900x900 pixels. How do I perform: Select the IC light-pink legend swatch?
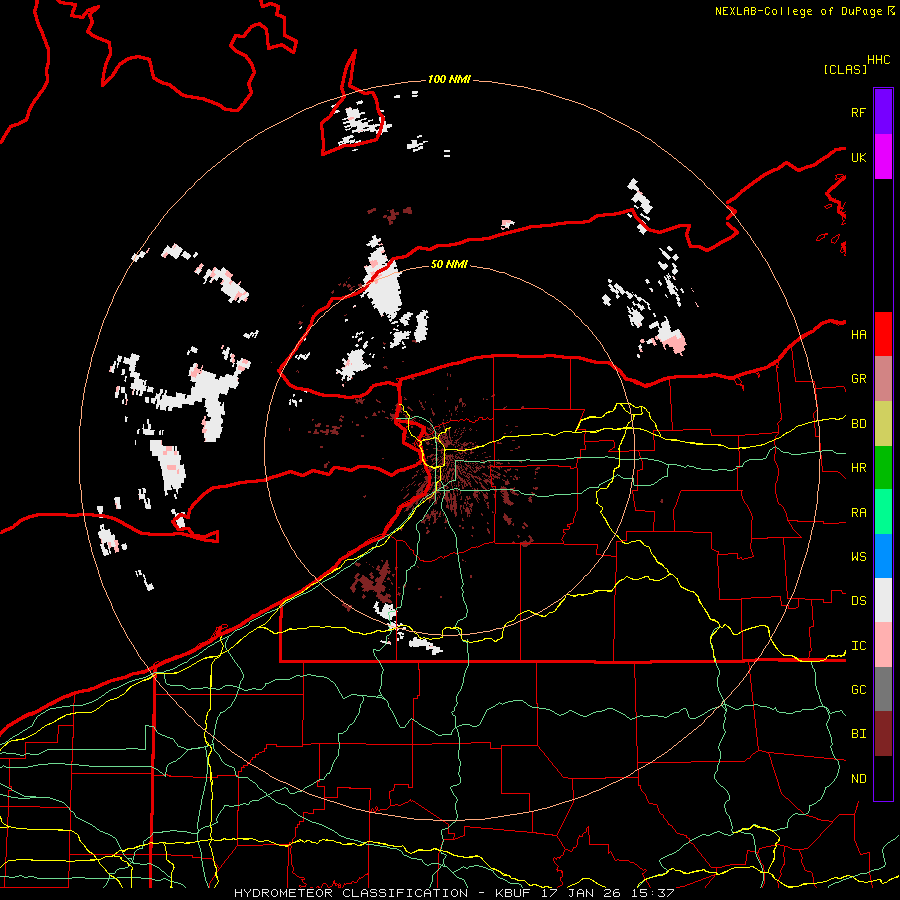tap(883, 645)
